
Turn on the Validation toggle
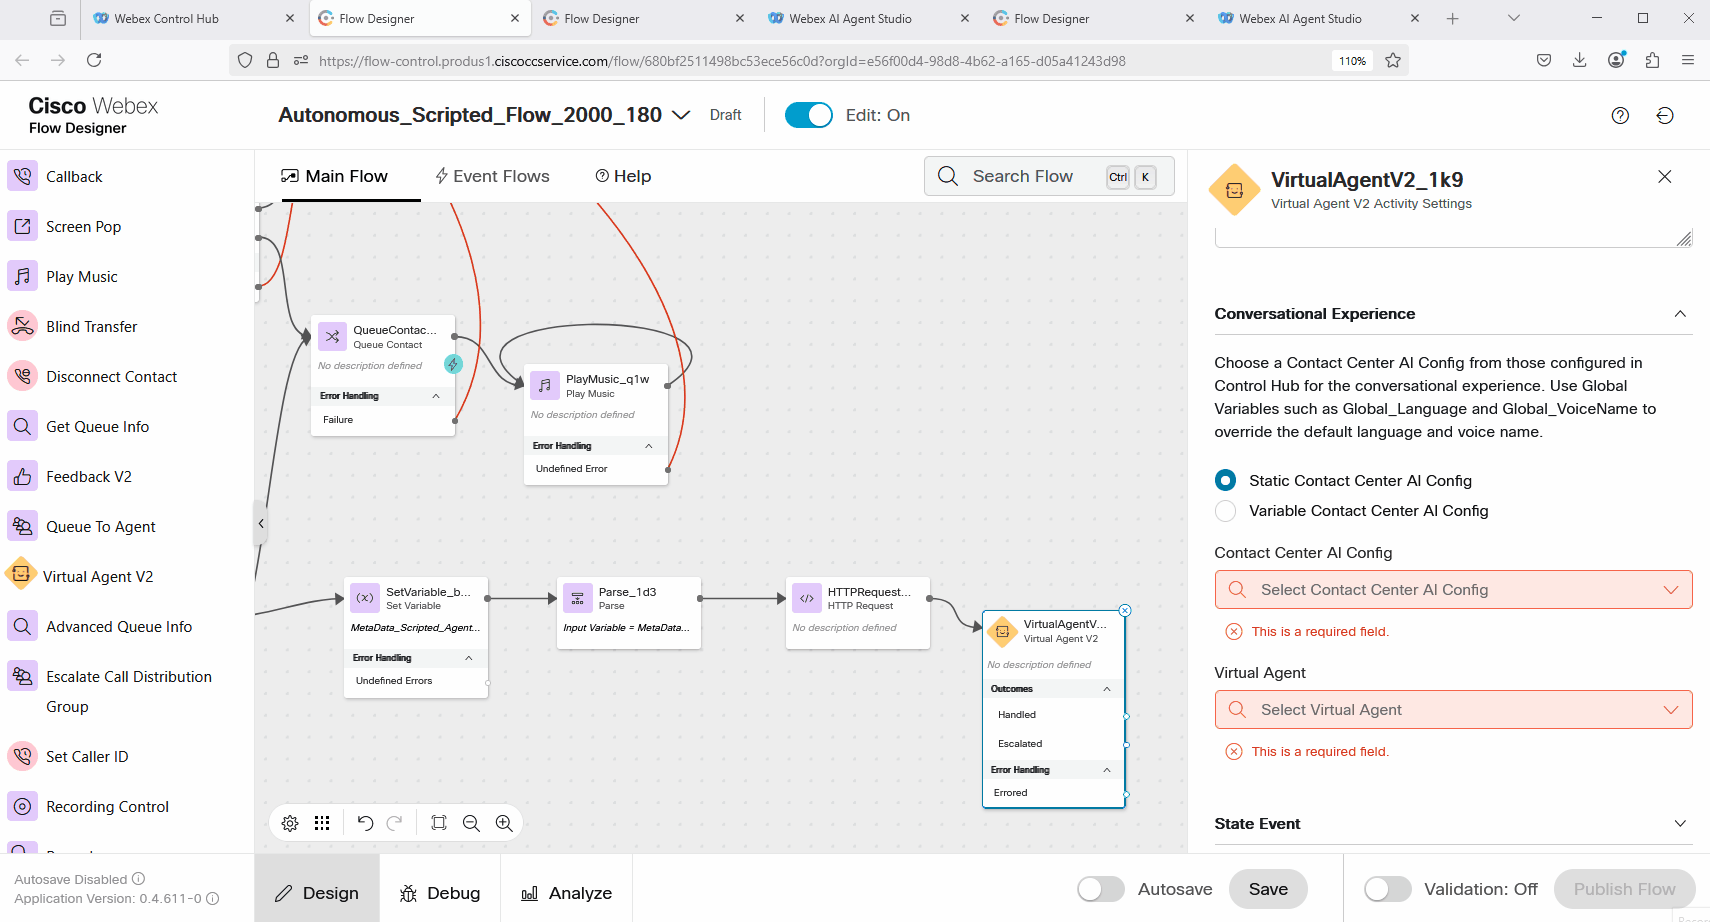[1387, 889]
